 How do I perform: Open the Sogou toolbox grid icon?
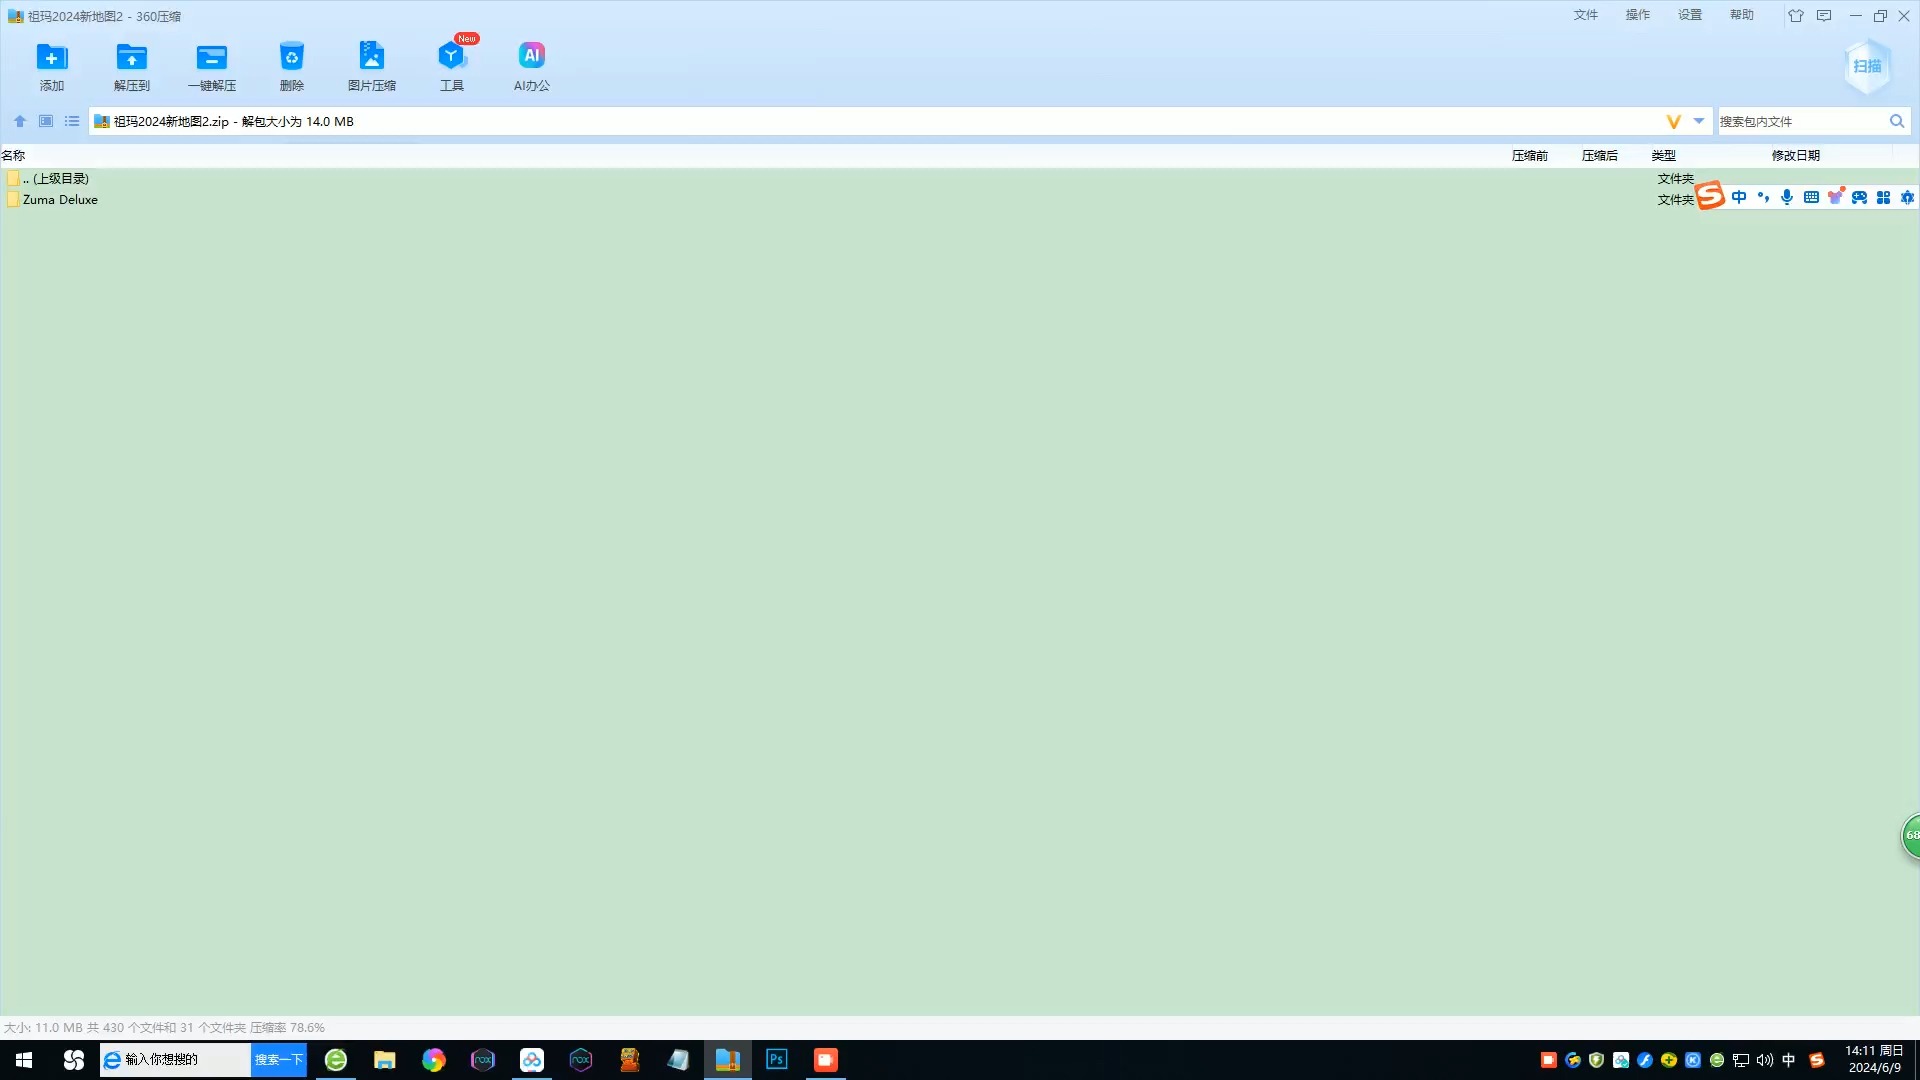point(1883,197)
